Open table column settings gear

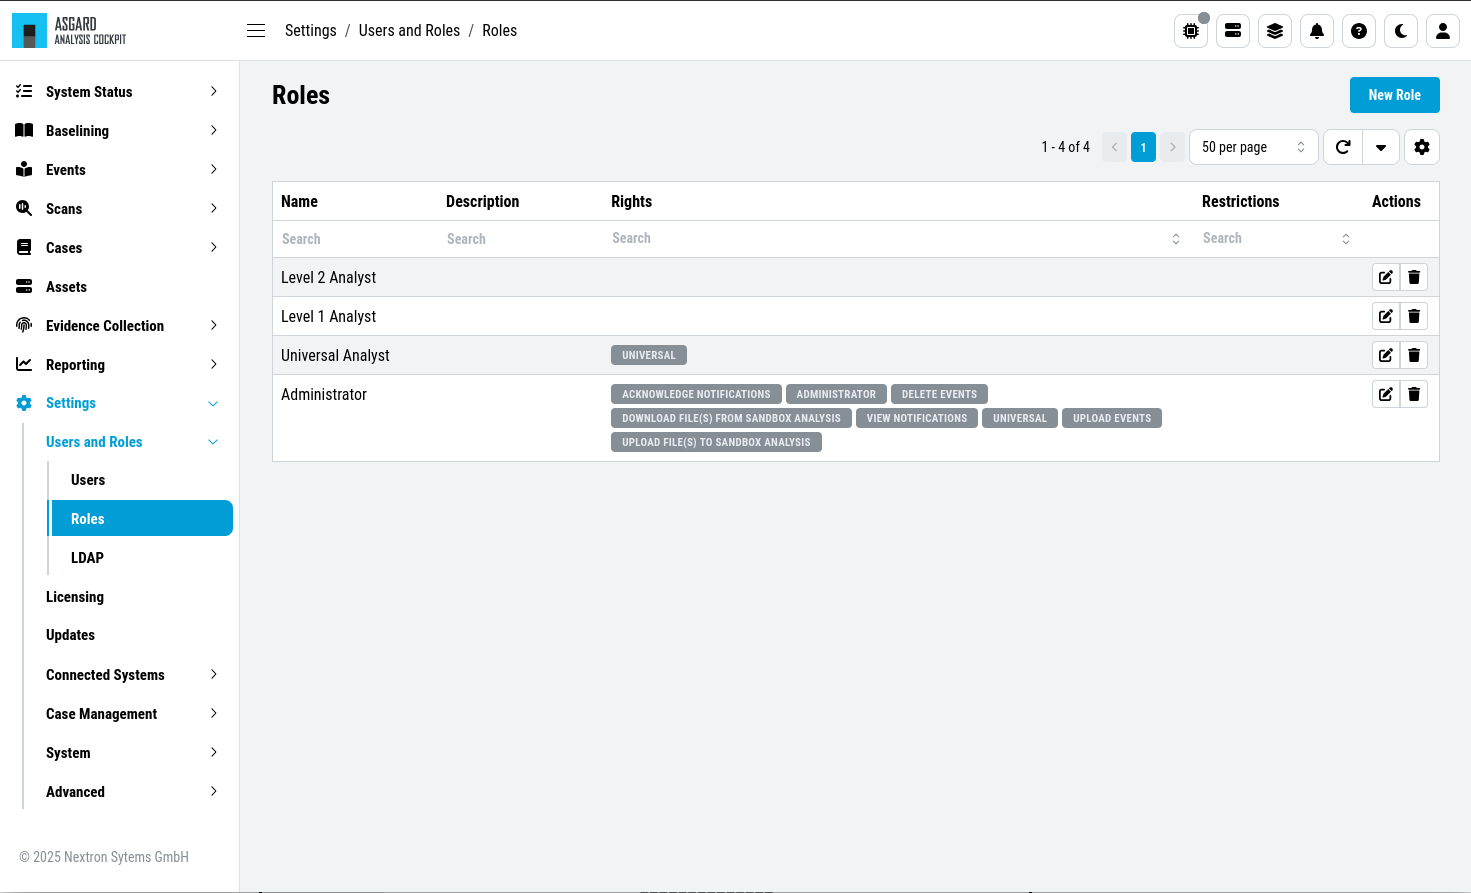tap(1422, 147)
